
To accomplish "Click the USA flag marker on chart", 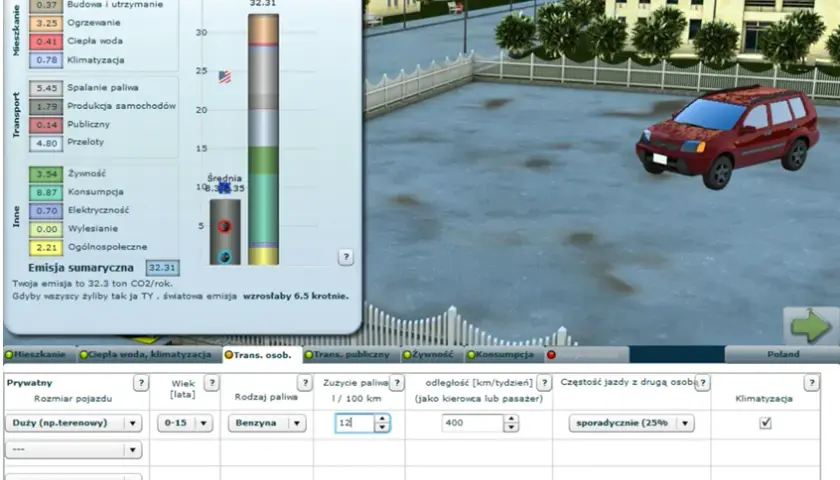I will tap(225, 77).
